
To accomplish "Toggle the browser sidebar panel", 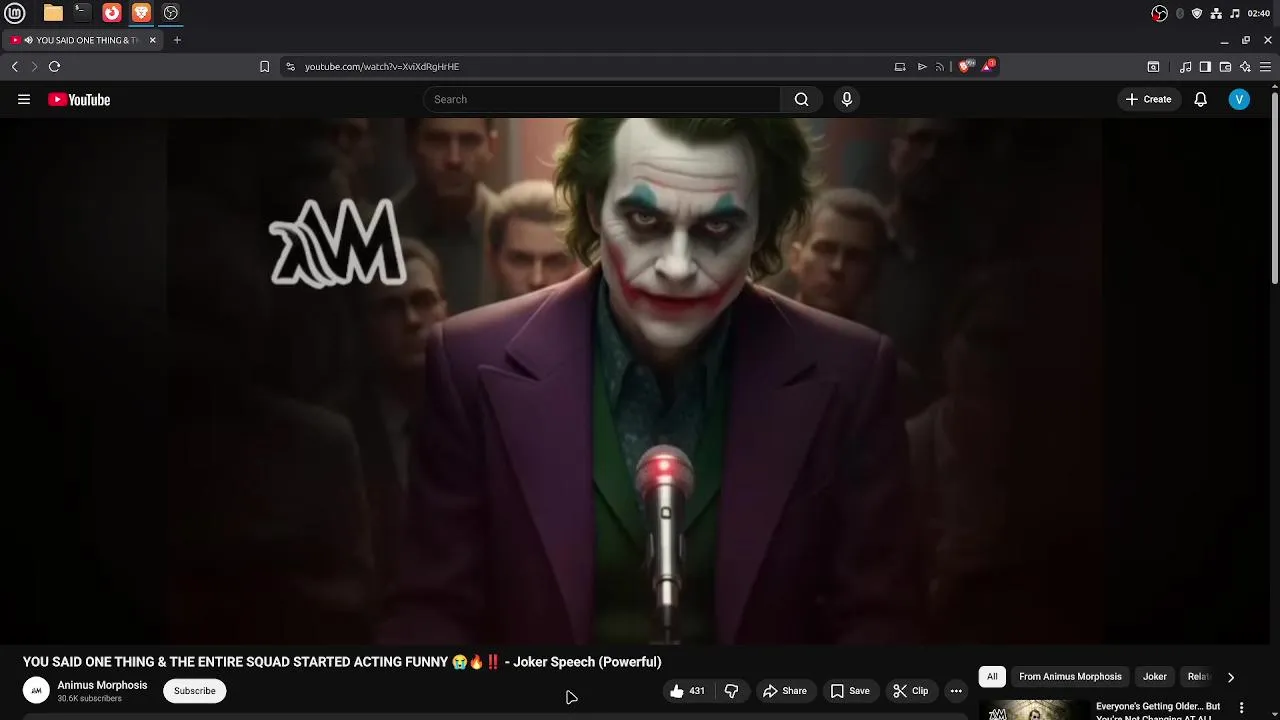I will tap(1205, 66).
